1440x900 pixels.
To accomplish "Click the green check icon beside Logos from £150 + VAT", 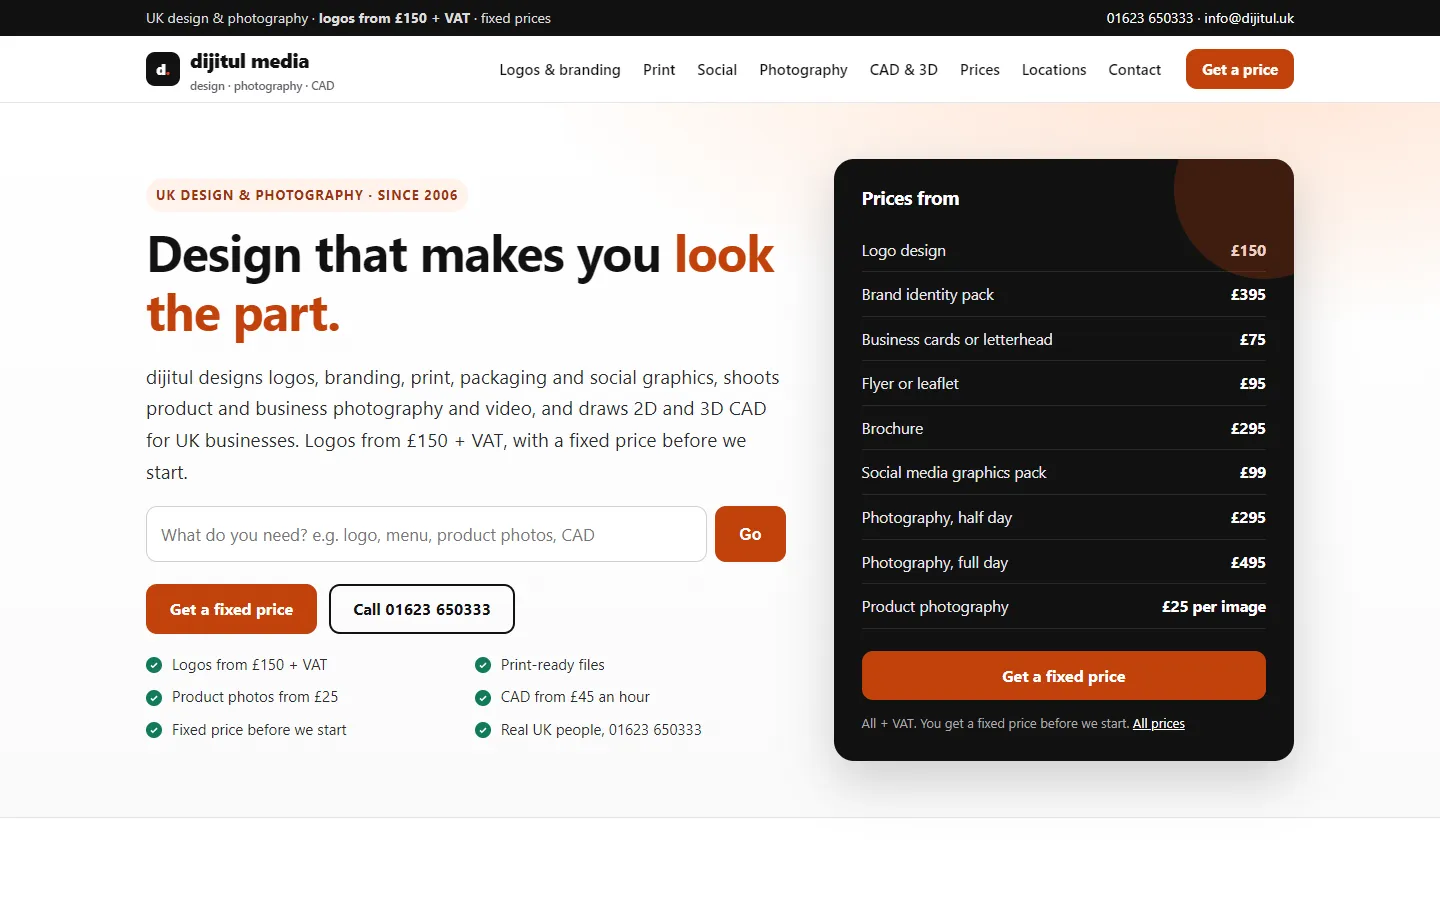I will [154, 665].
